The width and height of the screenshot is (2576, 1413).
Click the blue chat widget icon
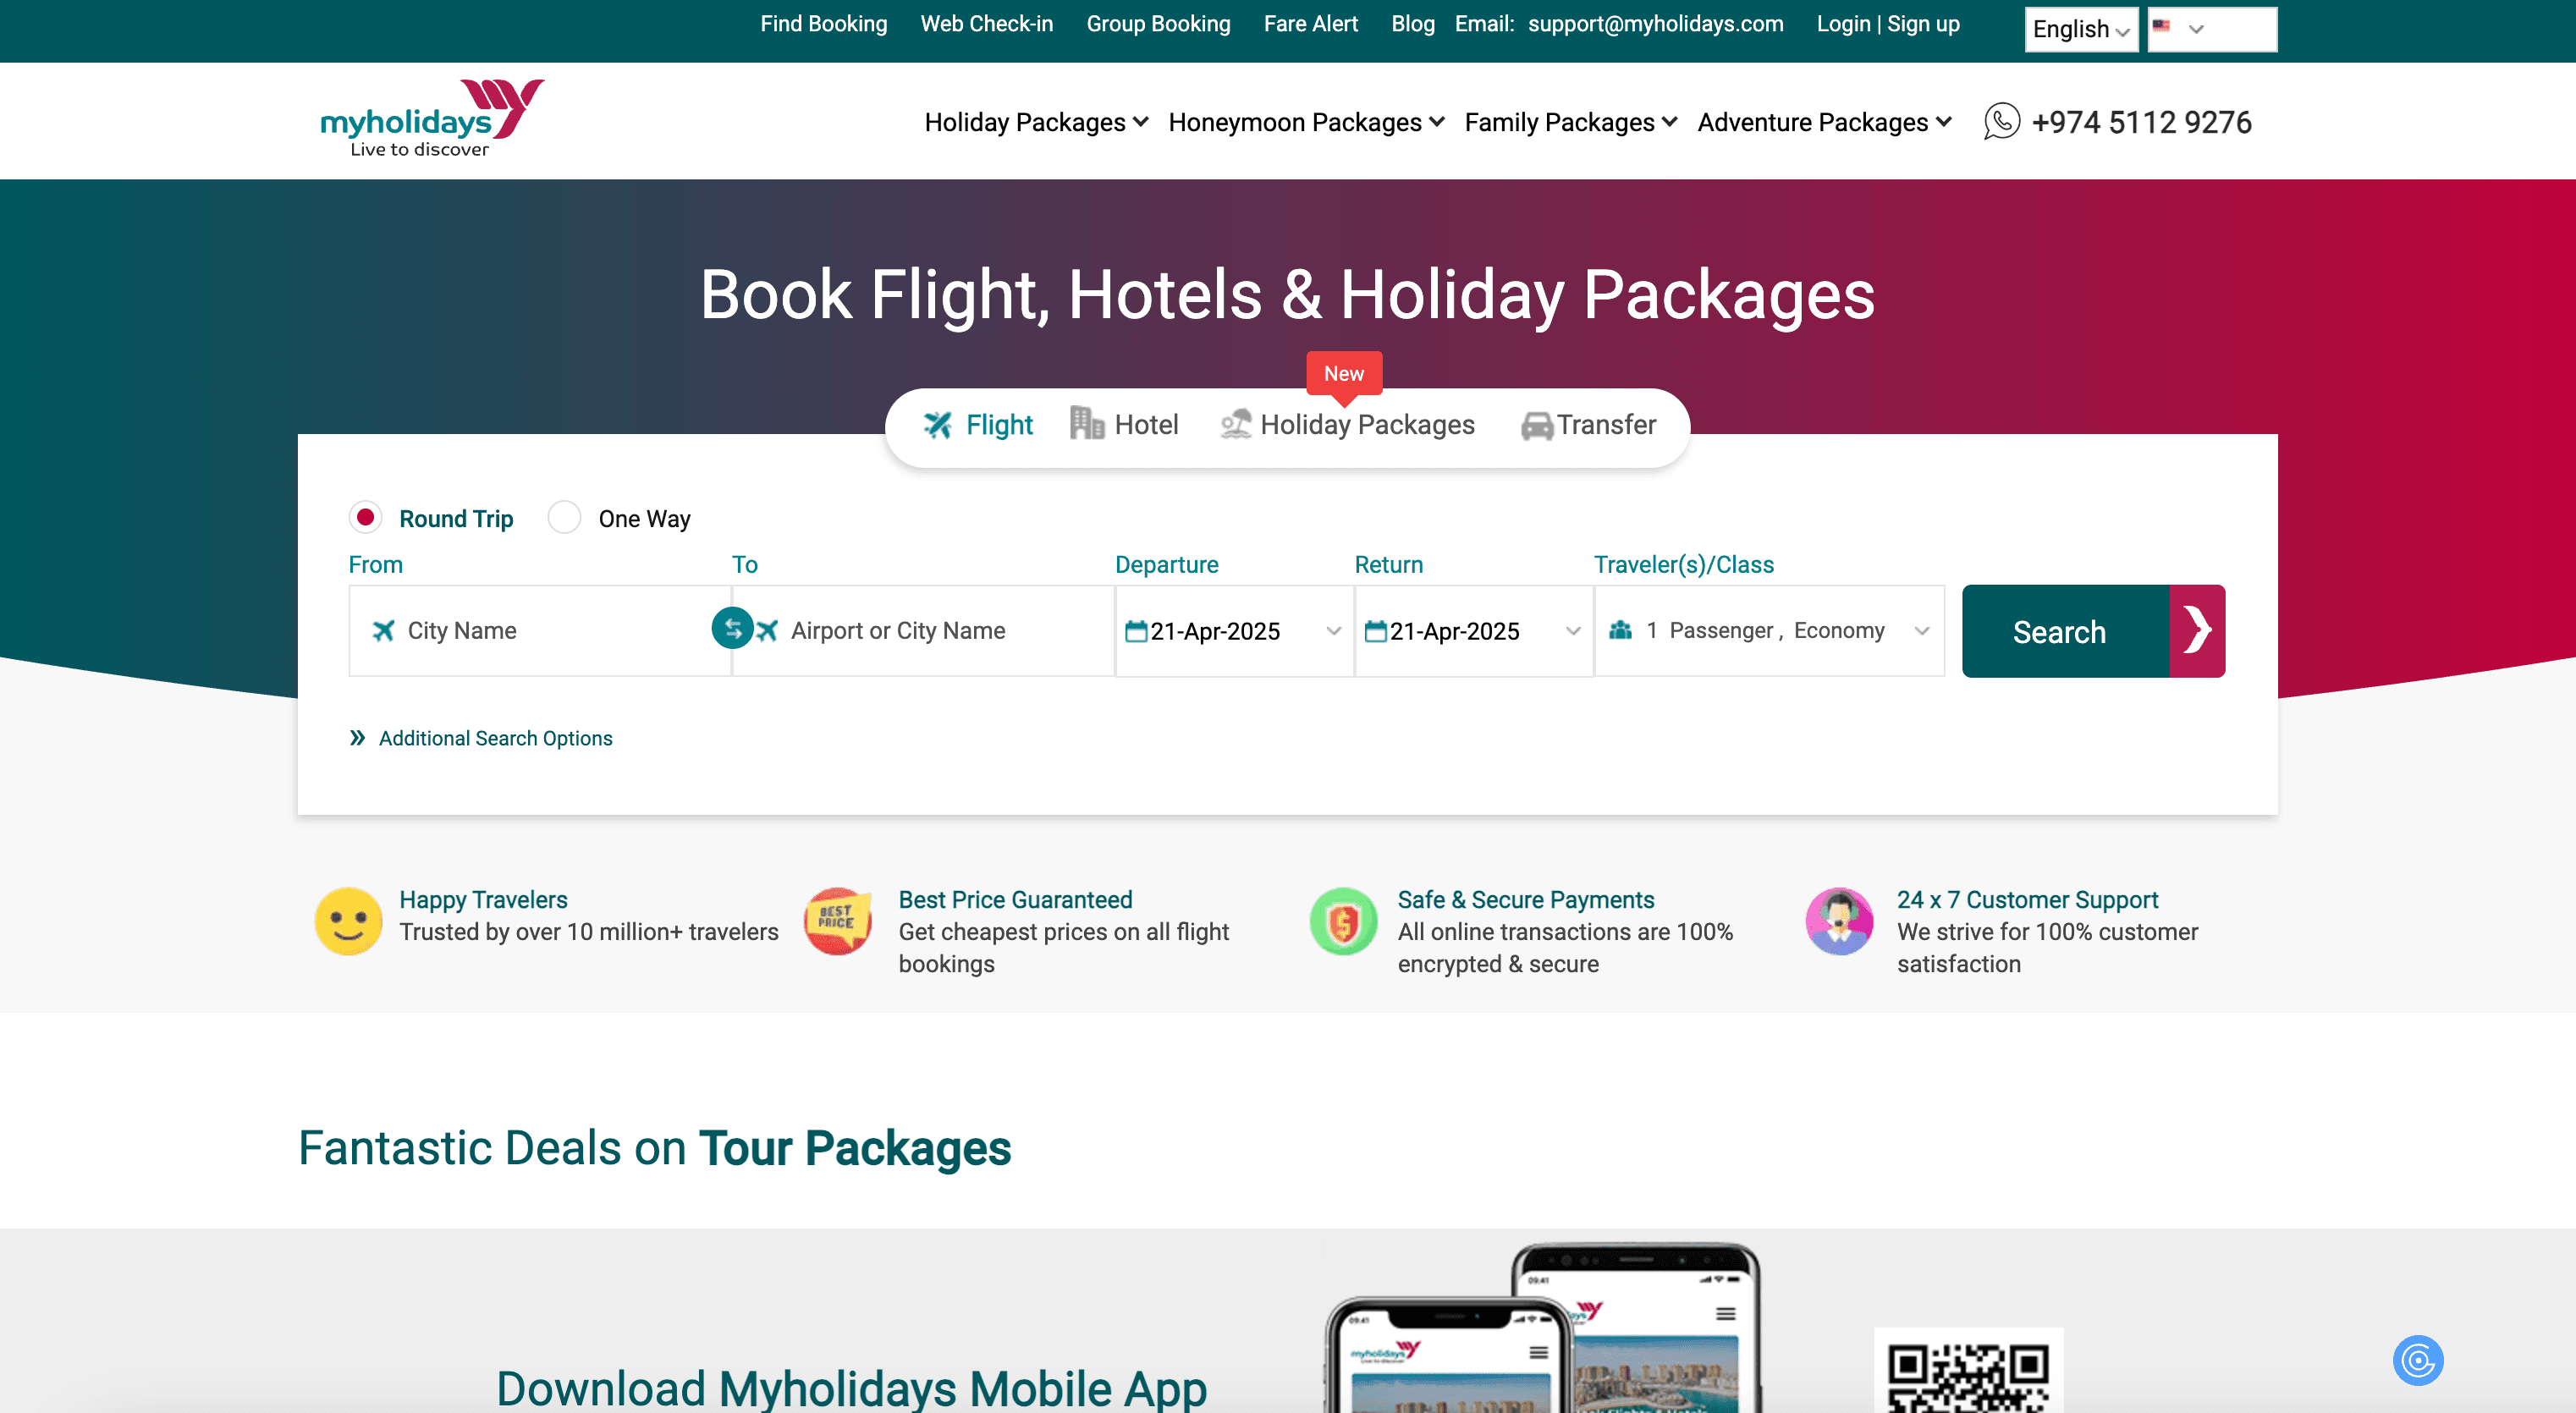coord(2418,1360)
